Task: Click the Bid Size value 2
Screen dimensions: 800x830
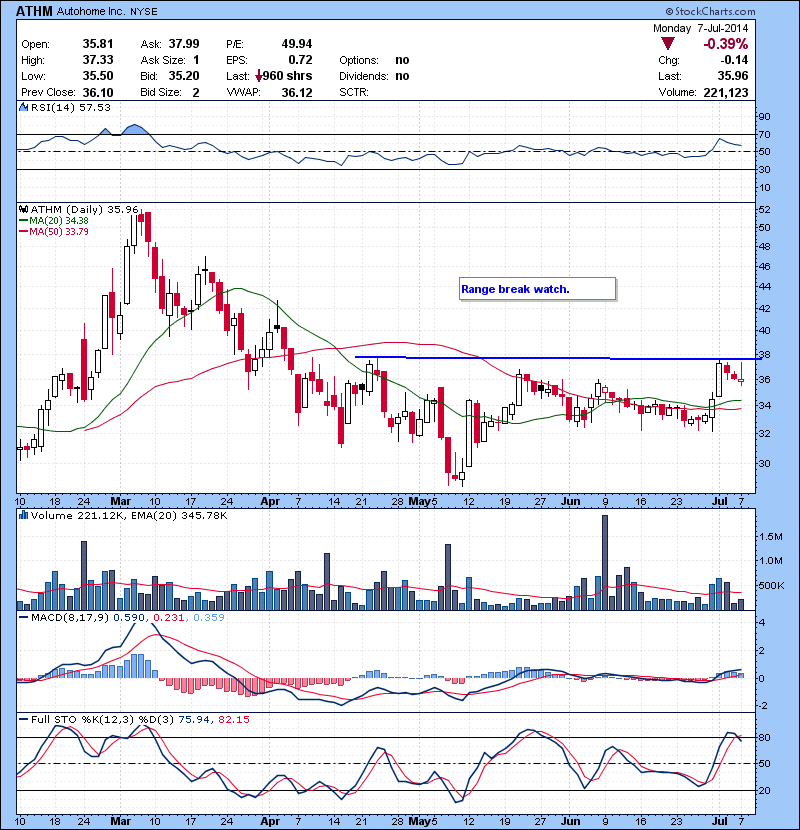Action: pos(196,93)
